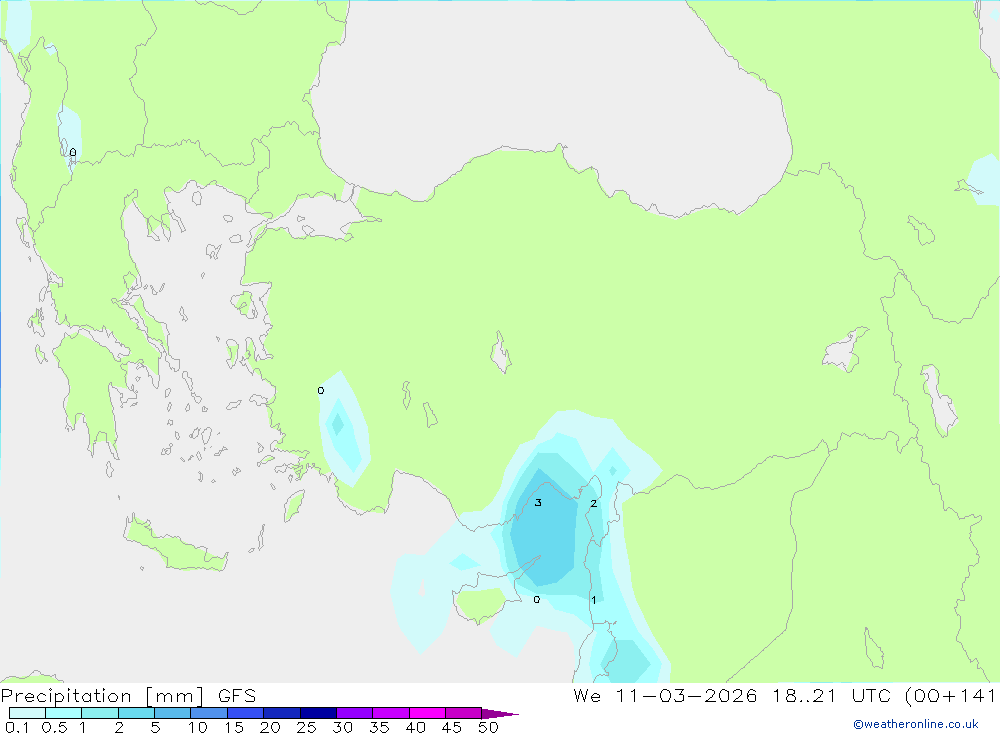Viewport: 1000px width, 733px height.
Task: Click the precipitation value 3 on the map
Action: 538,503
